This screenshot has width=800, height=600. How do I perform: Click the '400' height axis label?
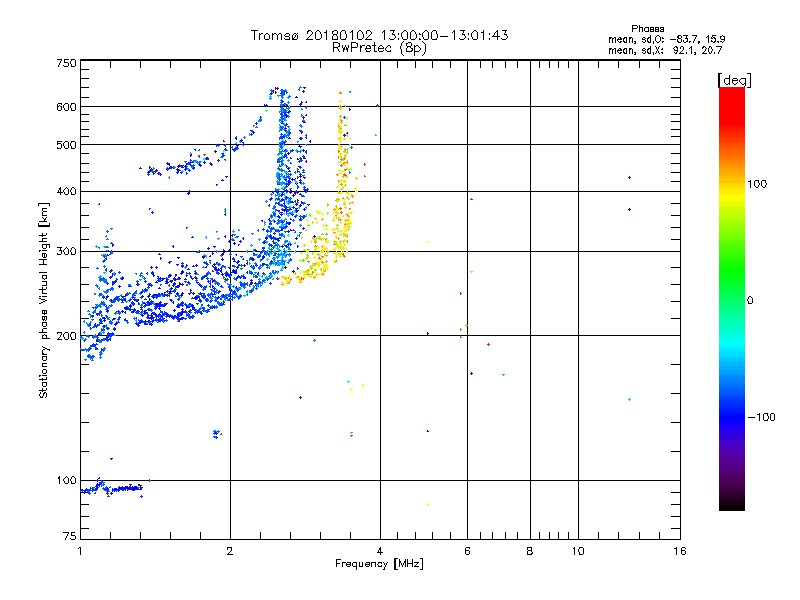pos(66,191)
